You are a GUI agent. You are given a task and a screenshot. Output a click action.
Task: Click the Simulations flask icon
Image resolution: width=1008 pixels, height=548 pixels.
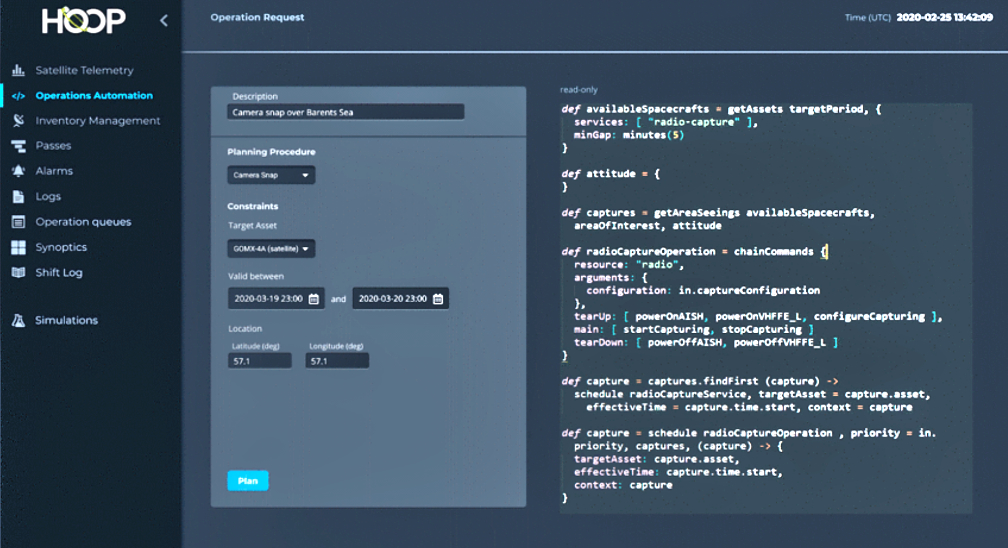17,321
